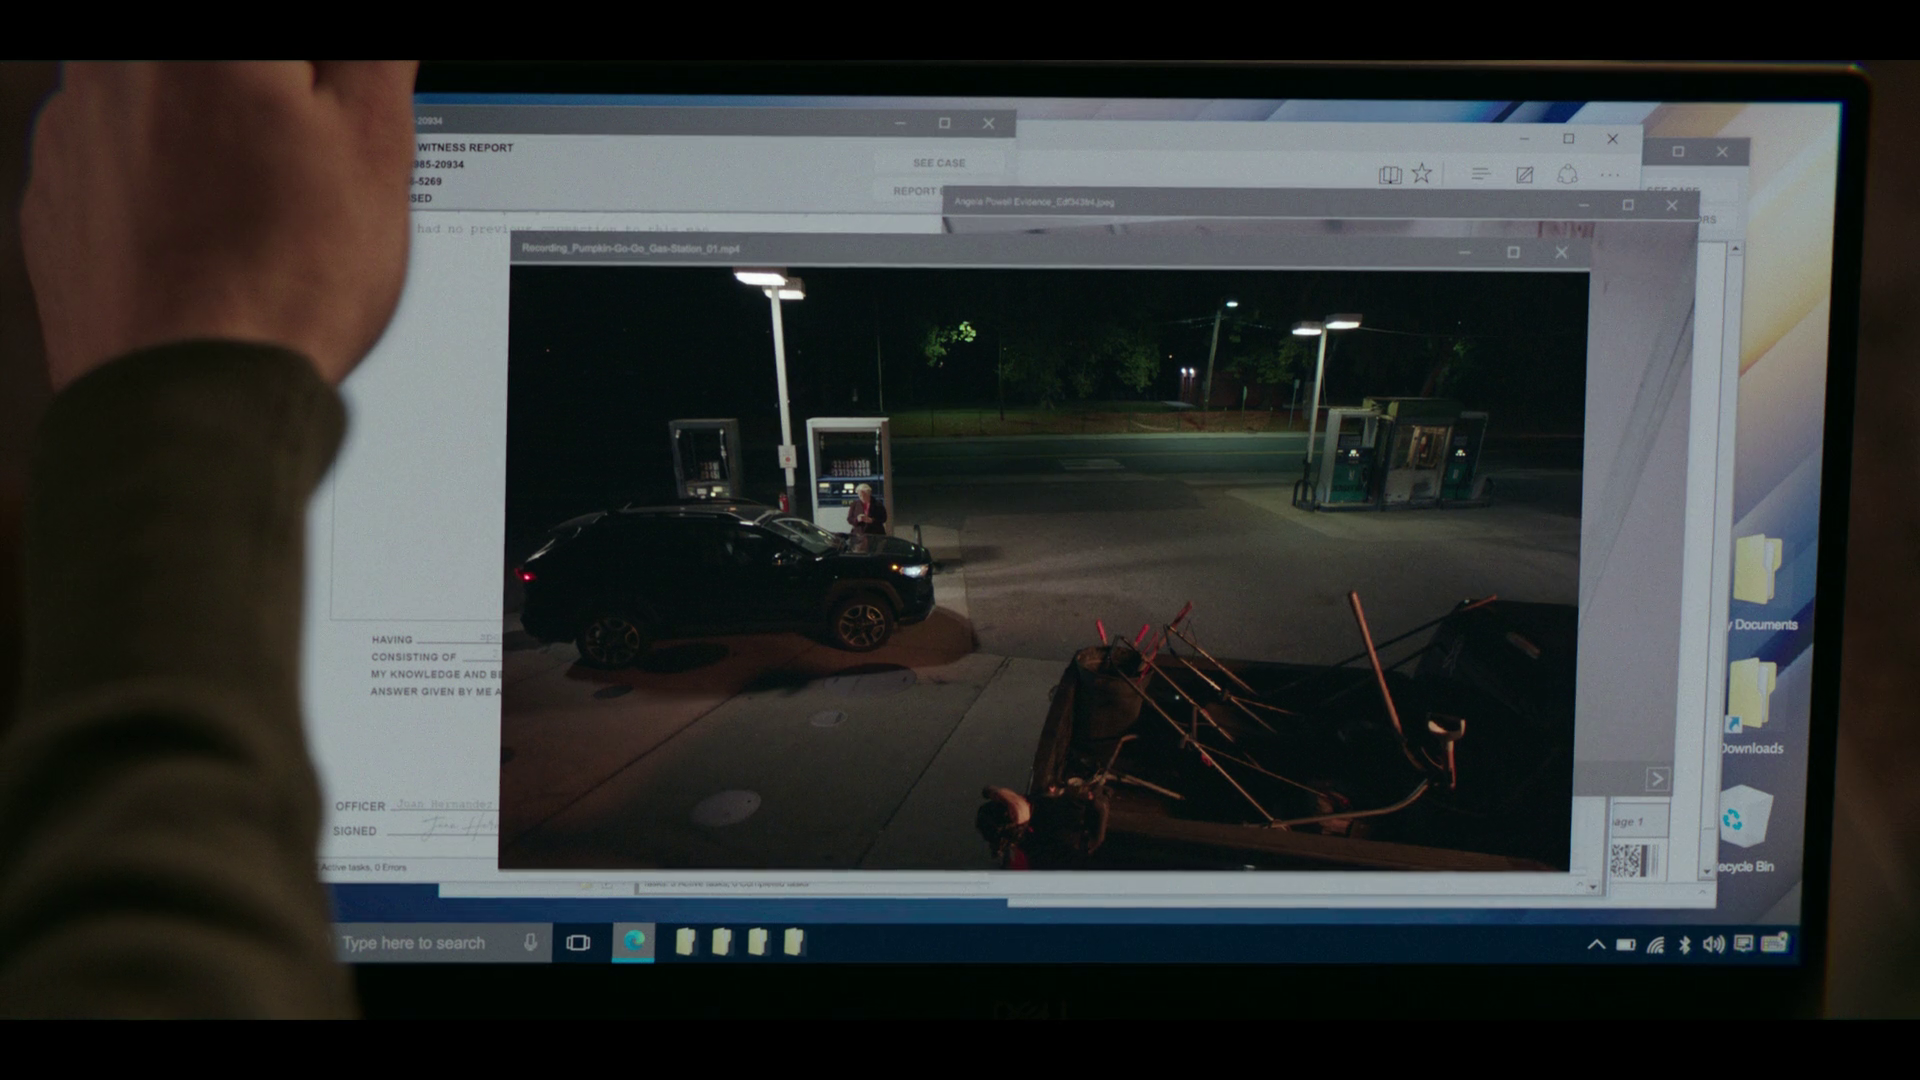The image size is (1920, 1080).
Task: Open Task View from the taskbar
Action: pyautogui.click(x=578, y=942)
